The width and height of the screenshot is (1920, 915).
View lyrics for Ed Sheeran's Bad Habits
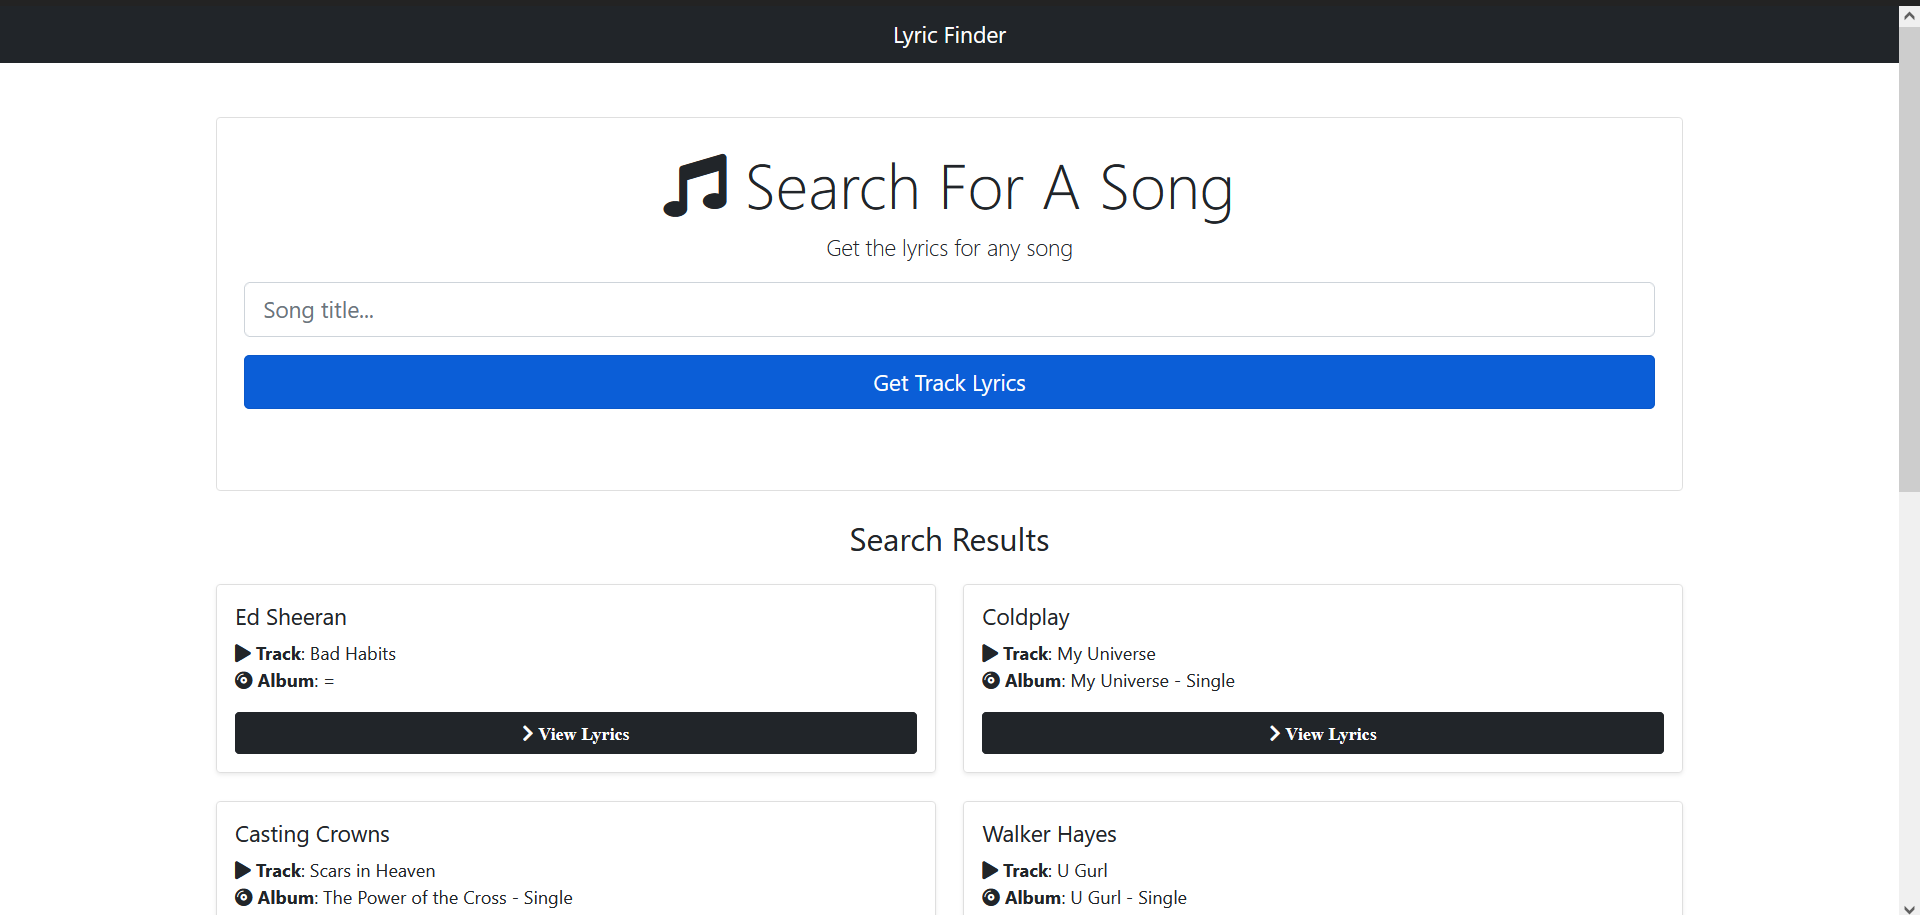575,733
